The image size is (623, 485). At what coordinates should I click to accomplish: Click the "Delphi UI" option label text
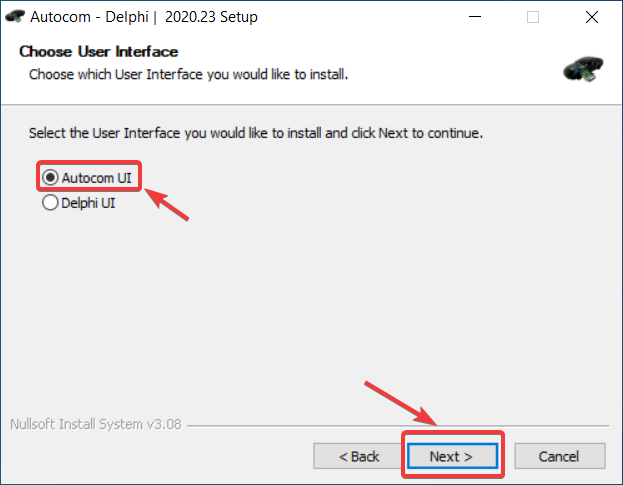88,202
